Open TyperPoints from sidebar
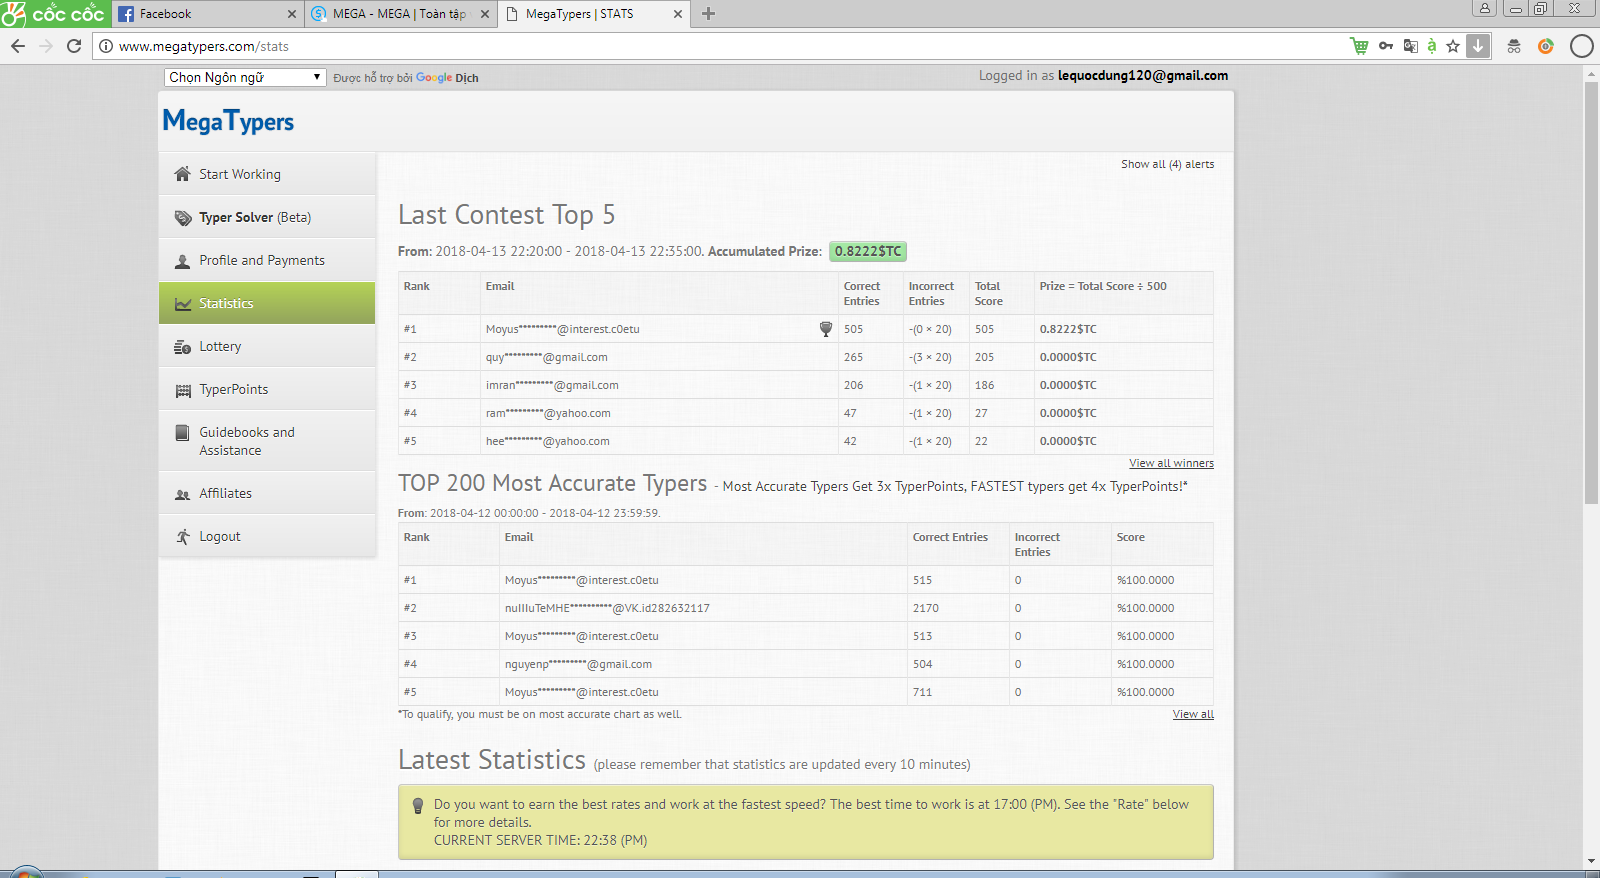1600x878 pixels. coord(267,389)
